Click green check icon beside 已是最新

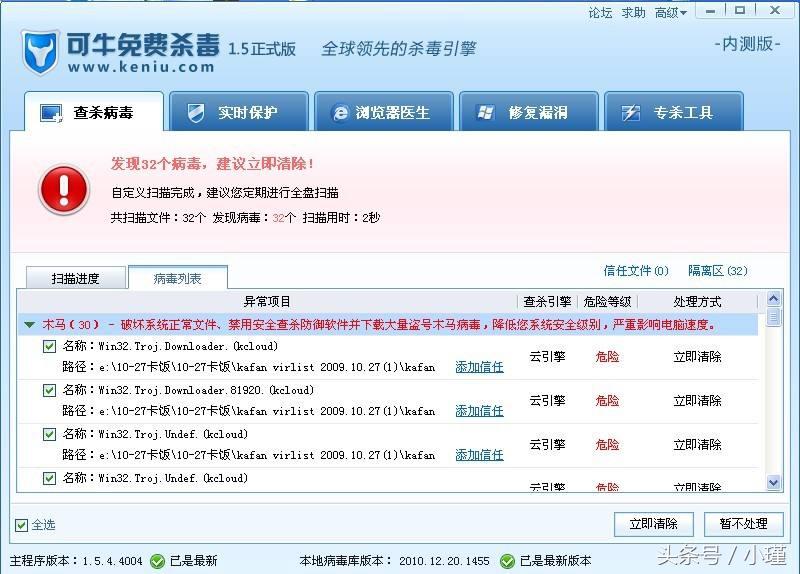pos(157,561)
